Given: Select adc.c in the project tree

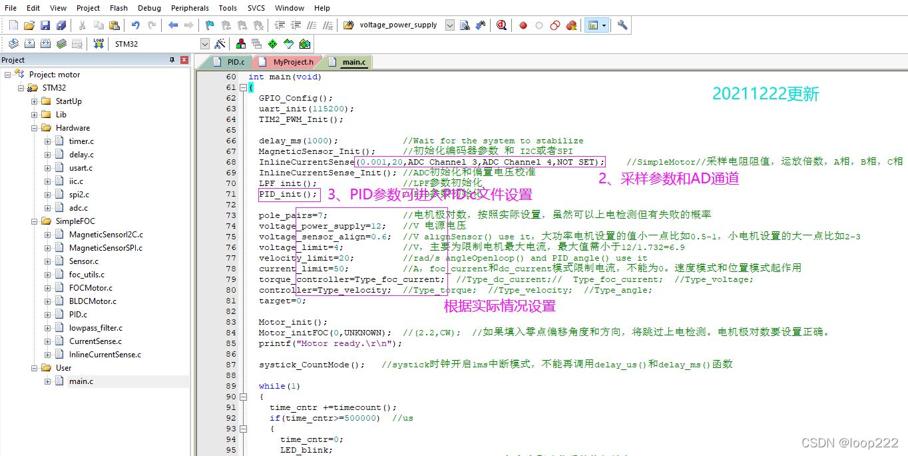Looking at the screenshot, I should (x=78, y=208).
